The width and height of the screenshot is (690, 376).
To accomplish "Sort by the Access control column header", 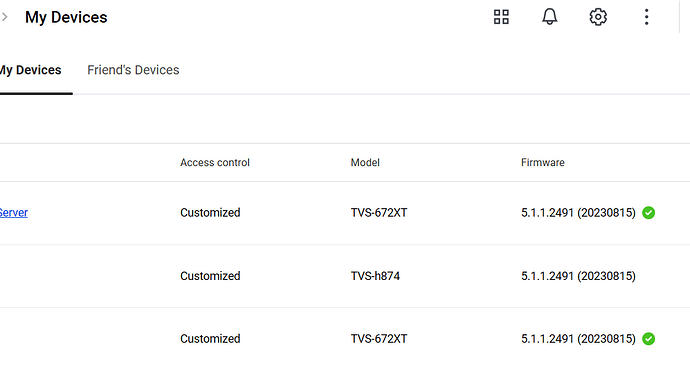I will 215,162.
